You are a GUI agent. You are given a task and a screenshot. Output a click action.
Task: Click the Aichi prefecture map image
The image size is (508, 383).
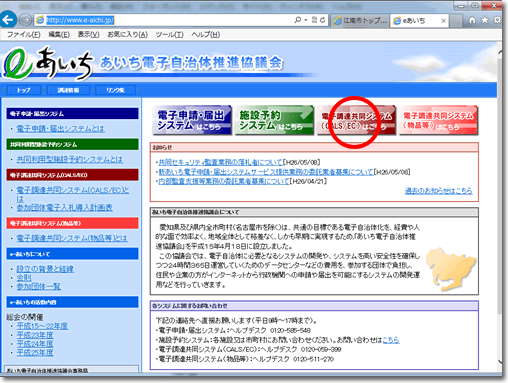(451, 269)
